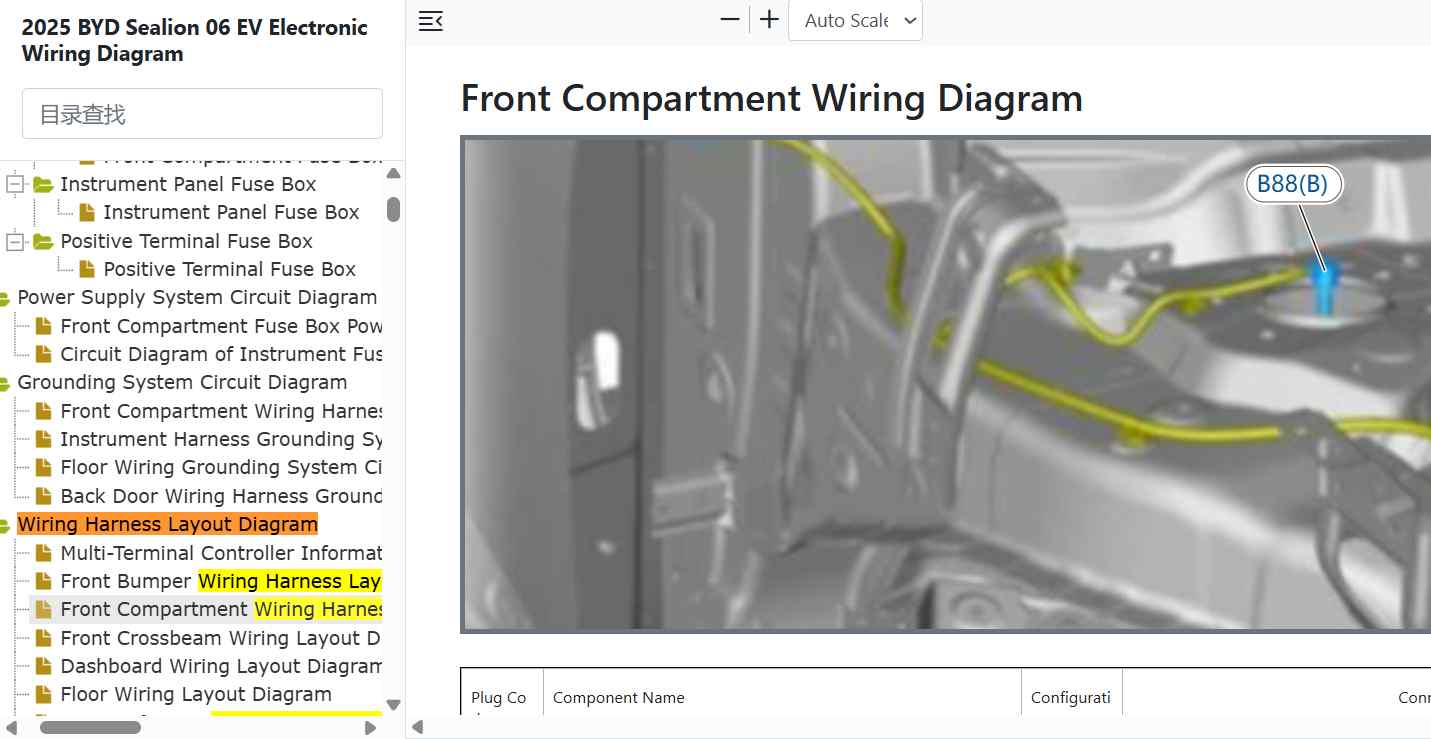This screenshot has width=1431, height=739.
Task: Open Floor Wiring Grounding System item
Action: tap(221, 467)
